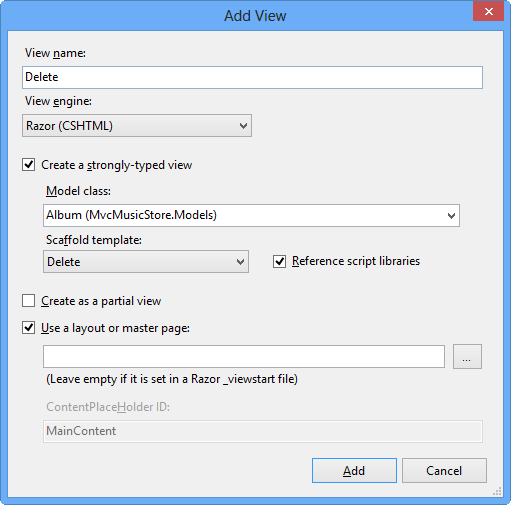Click the View name input field

pos(252,77)
